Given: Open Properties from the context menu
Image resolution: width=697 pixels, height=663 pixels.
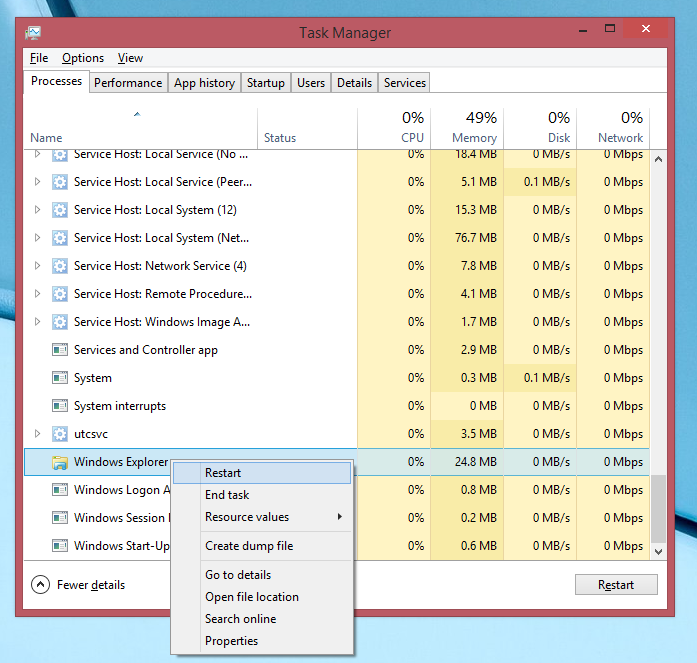Looking at the screenshot, I should pyautogui.click(x=262, y=641).
